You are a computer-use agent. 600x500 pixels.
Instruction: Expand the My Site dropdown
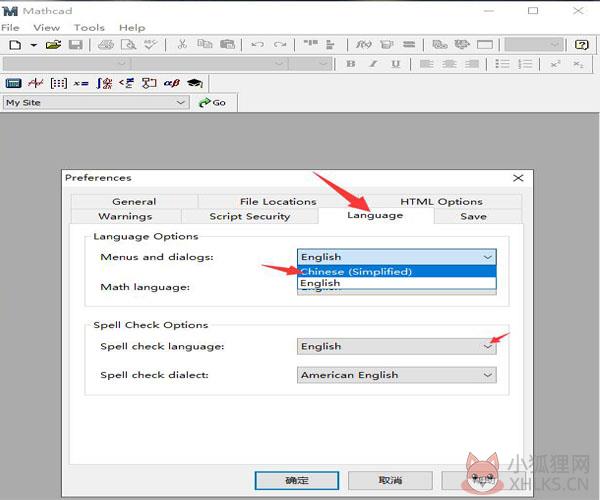click(180, 103)
